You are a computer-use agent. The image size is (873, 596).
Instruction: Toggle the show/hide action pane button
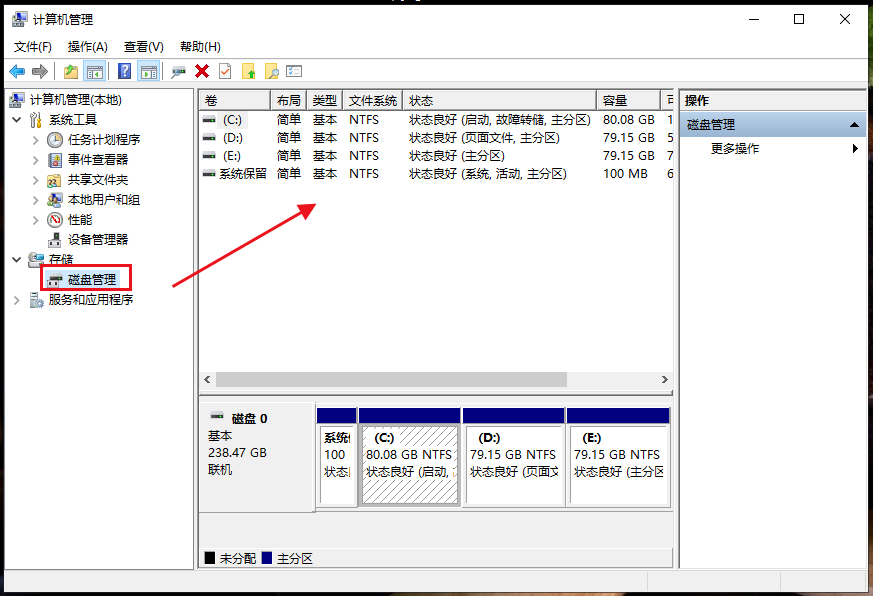[148, 71]
